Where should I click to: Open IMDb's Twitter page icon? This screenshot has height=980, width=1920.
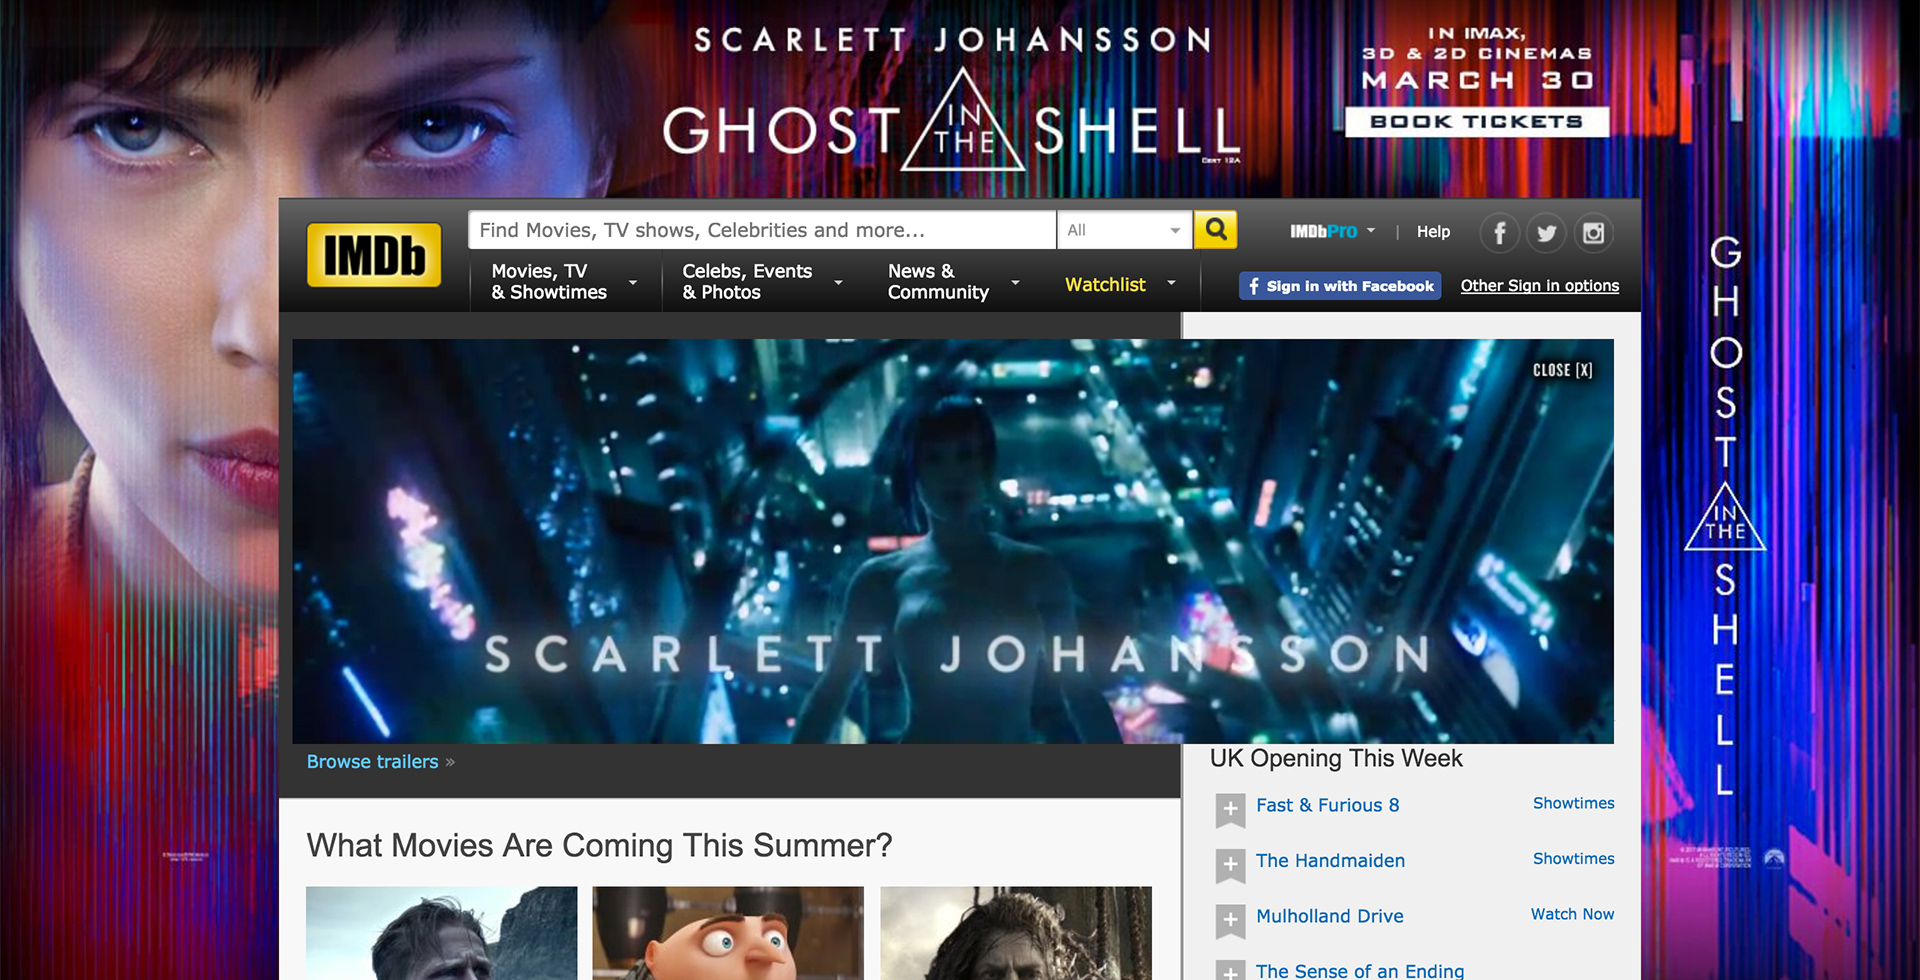point(1546,233)
